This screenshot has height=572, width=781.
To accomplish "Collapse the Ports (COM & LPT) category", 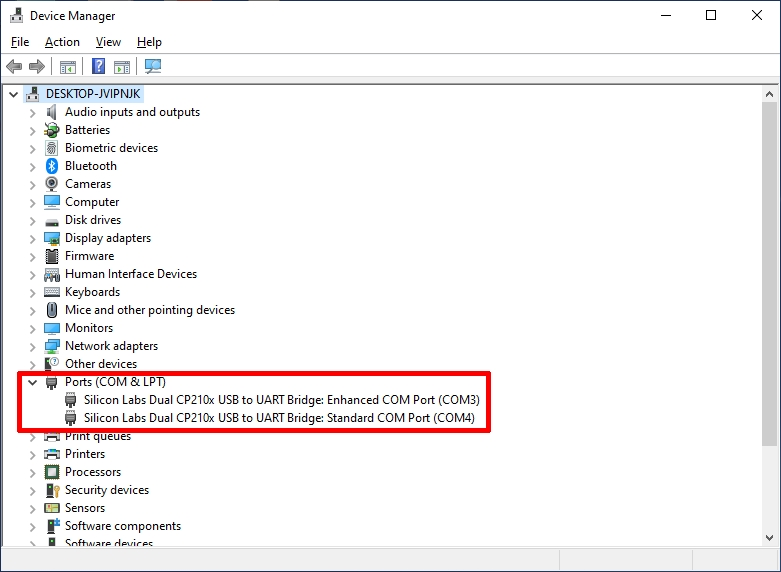I will pyautogui.click(x=32, y=382).
